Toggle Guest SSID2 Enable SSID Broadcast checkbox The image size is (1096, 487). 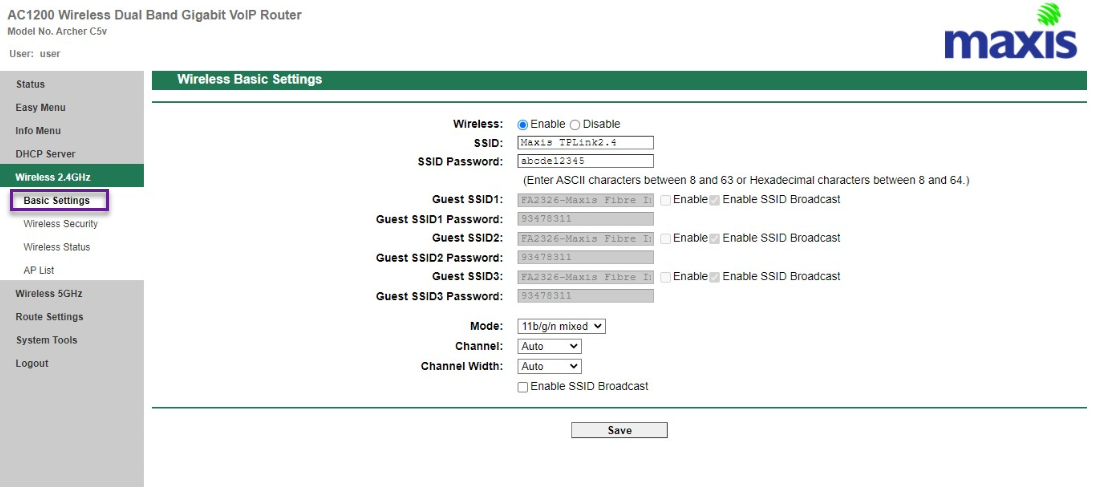714,238
